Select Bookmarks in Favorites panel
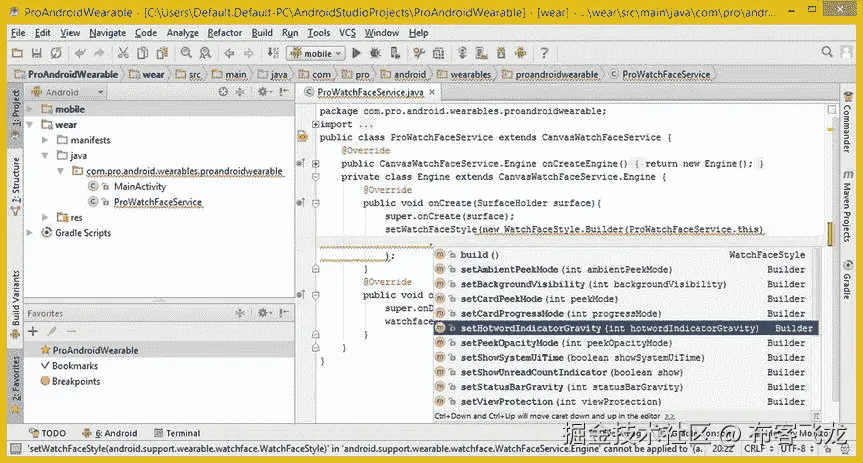The height and width of the screenshot is (463, 863). pos(75,366)
